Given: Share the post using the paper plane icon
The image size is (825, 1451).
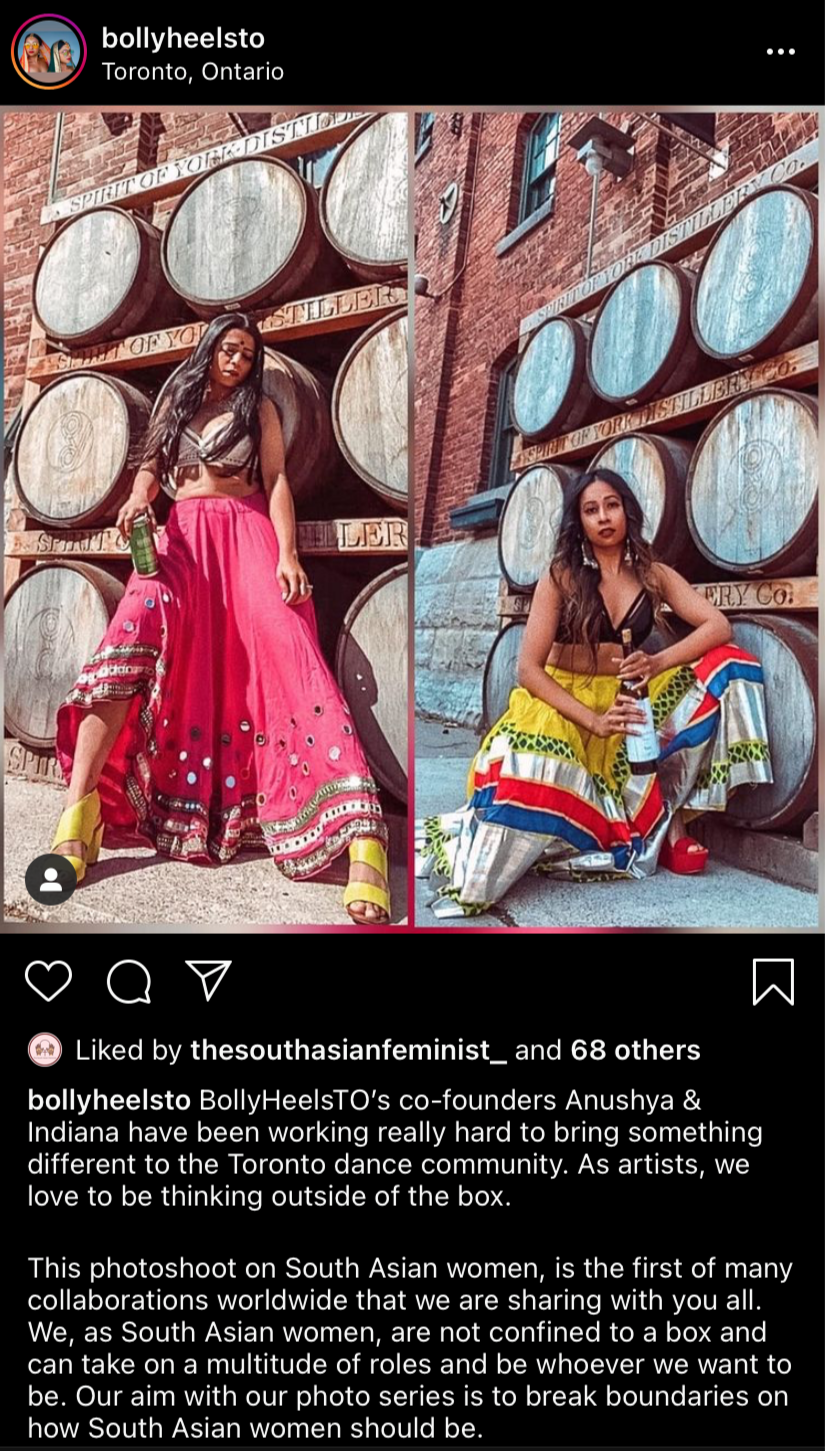Looking at the screenshot, I should coord(209,980).
